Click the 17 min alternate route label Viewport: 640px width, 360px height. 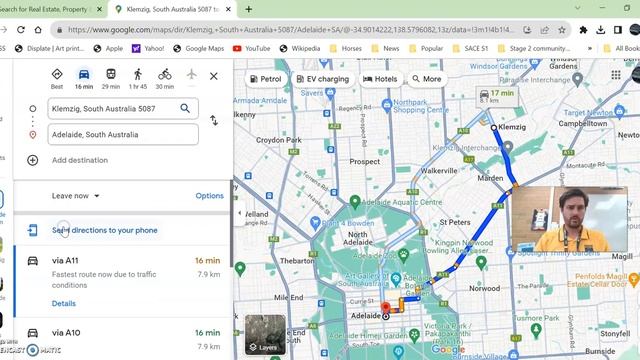(x=497, y=96)
